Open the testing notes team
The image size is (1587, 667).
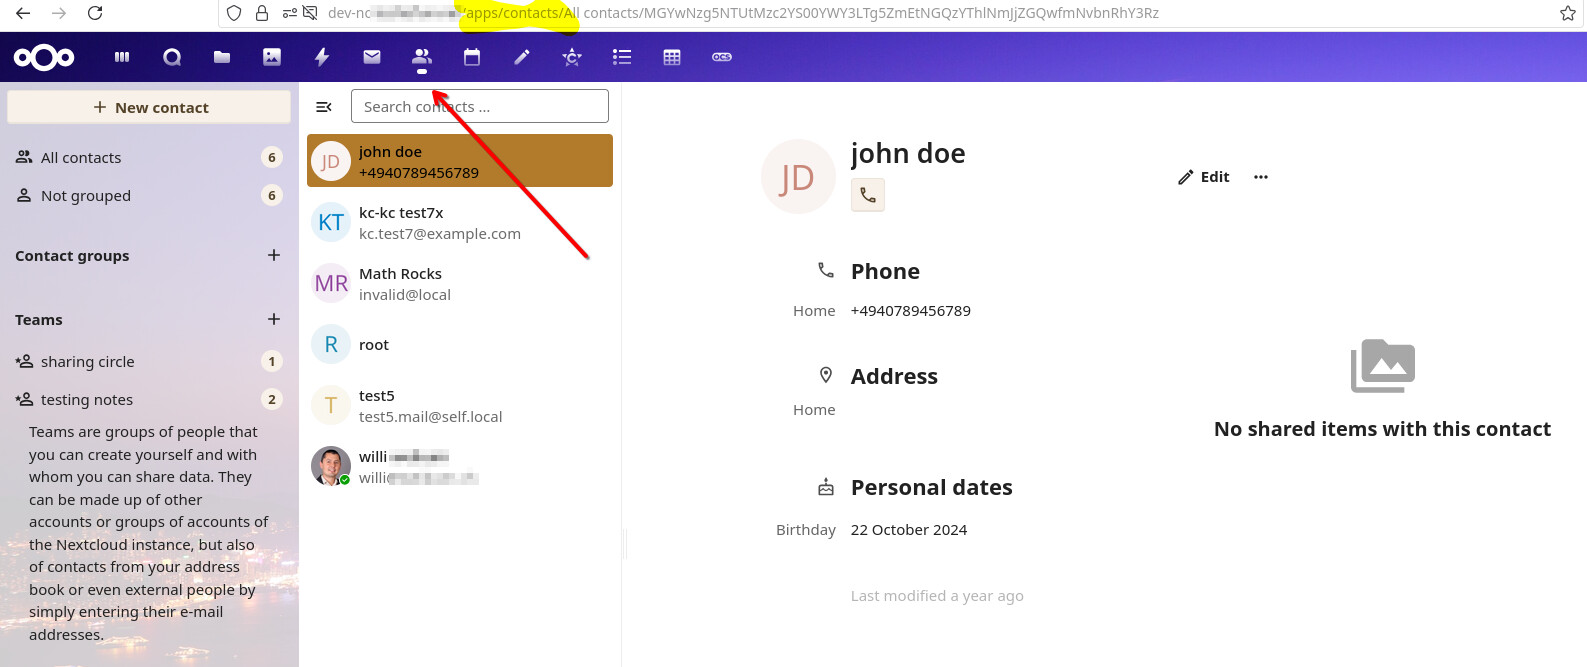click(x=87, y=400)
